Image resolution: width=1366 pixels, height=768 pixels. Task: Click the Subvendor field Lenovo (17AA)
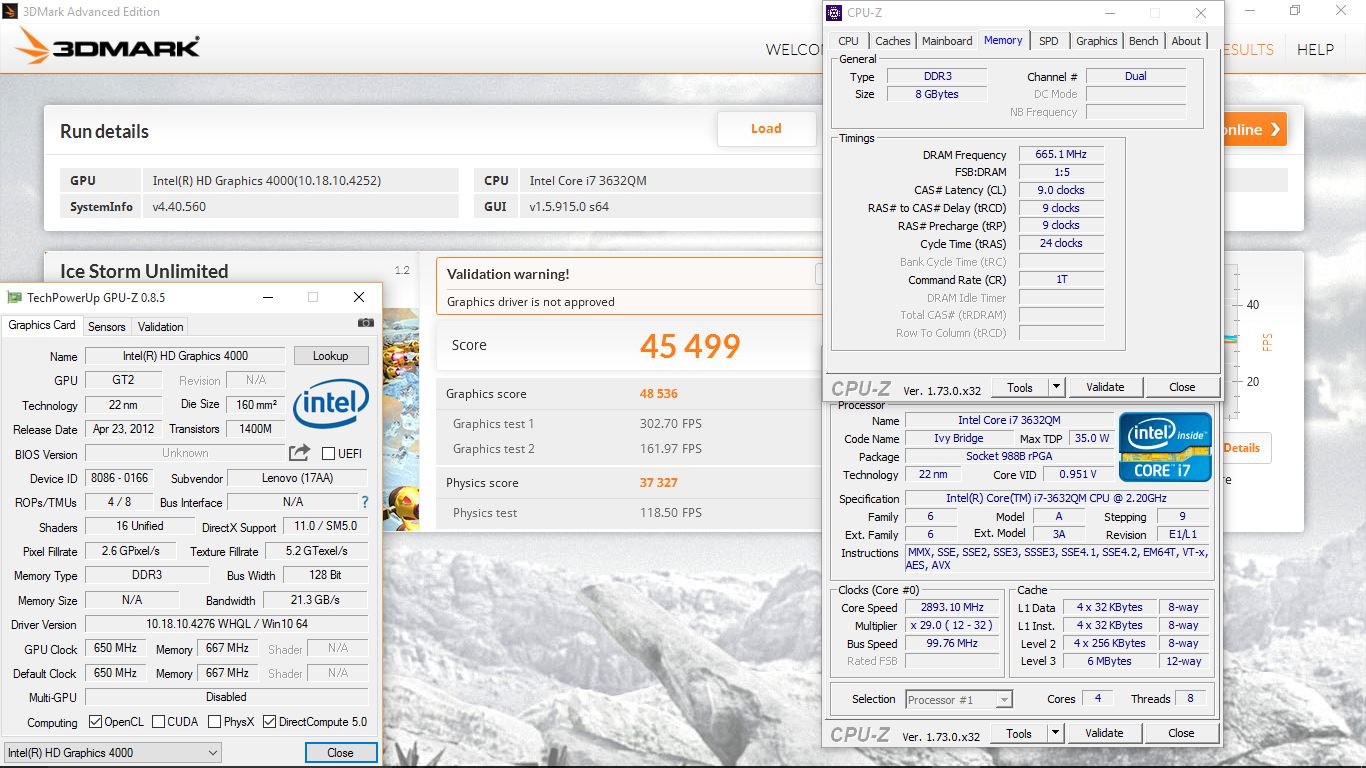coord(296,478)
